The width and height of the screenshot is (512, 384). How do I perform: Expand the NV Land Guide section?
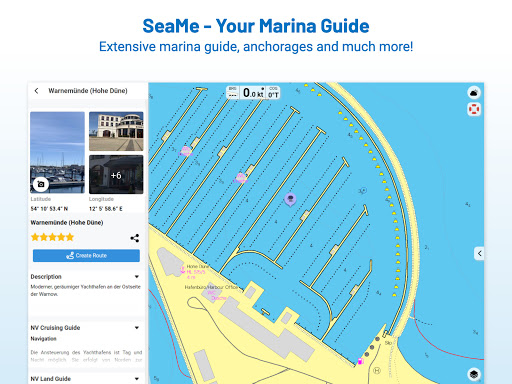[137, 379]
